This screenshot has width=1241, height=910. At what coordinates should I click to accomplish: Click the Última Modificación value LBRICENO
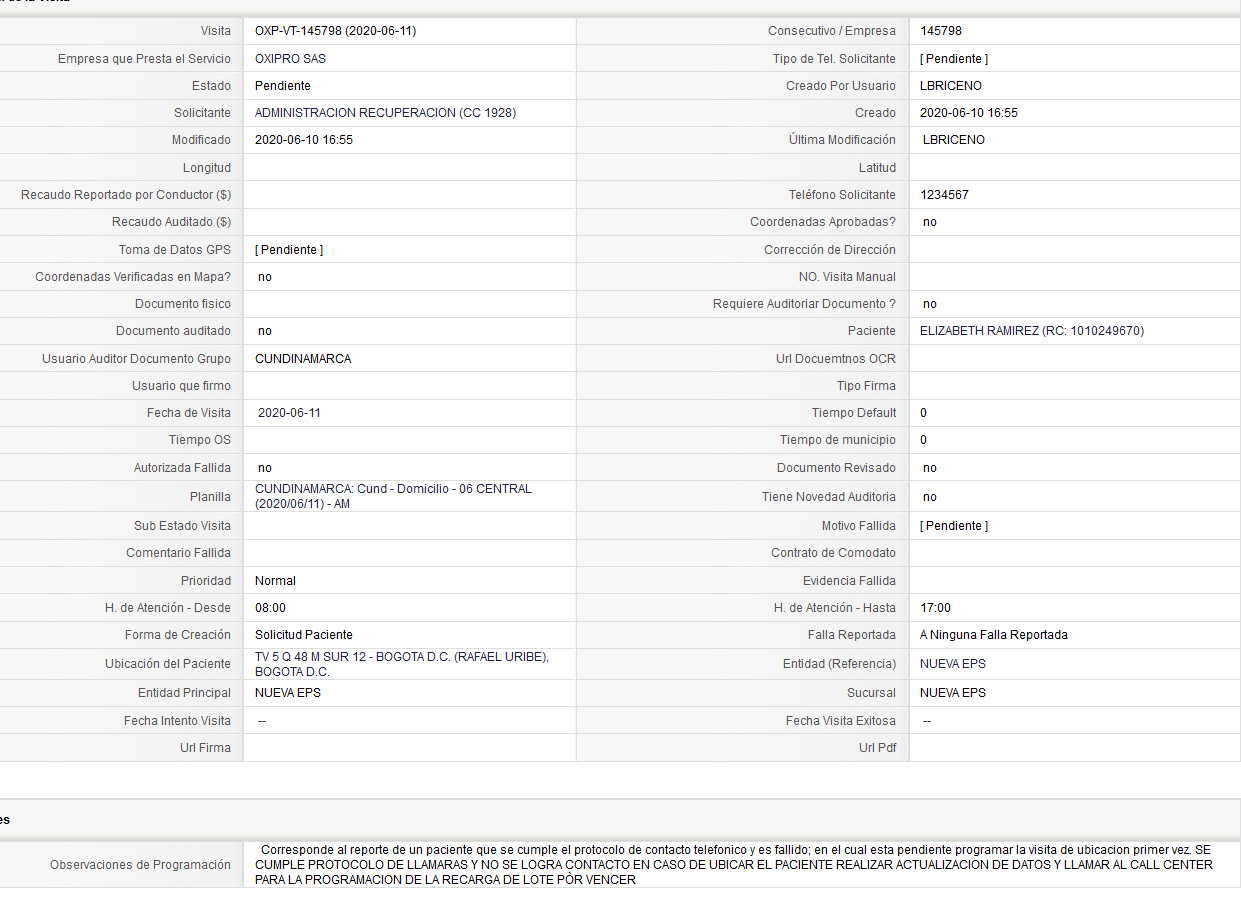pos(954,140)
